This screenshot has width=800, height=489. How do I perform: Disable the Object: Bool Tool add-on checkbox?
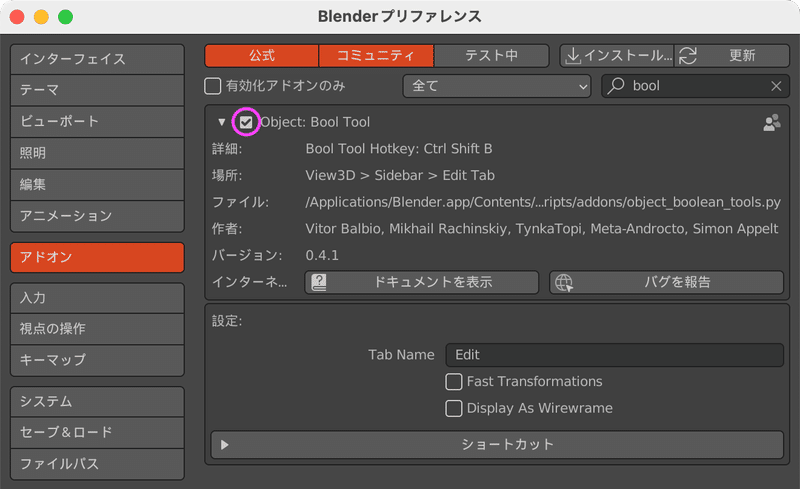point(246,122)
